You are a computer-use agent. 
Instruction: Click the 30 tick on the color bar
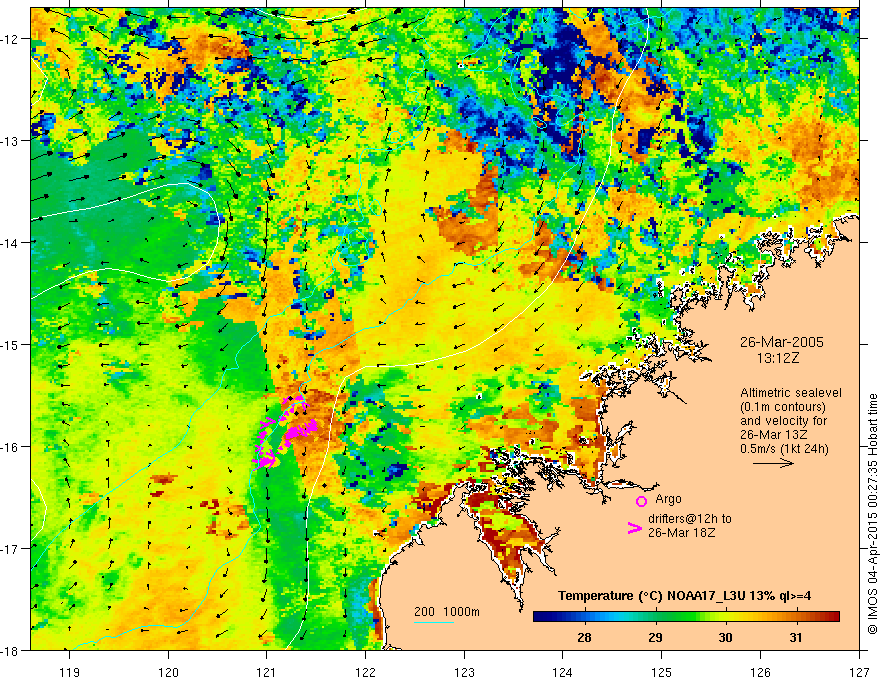[725, 637]
